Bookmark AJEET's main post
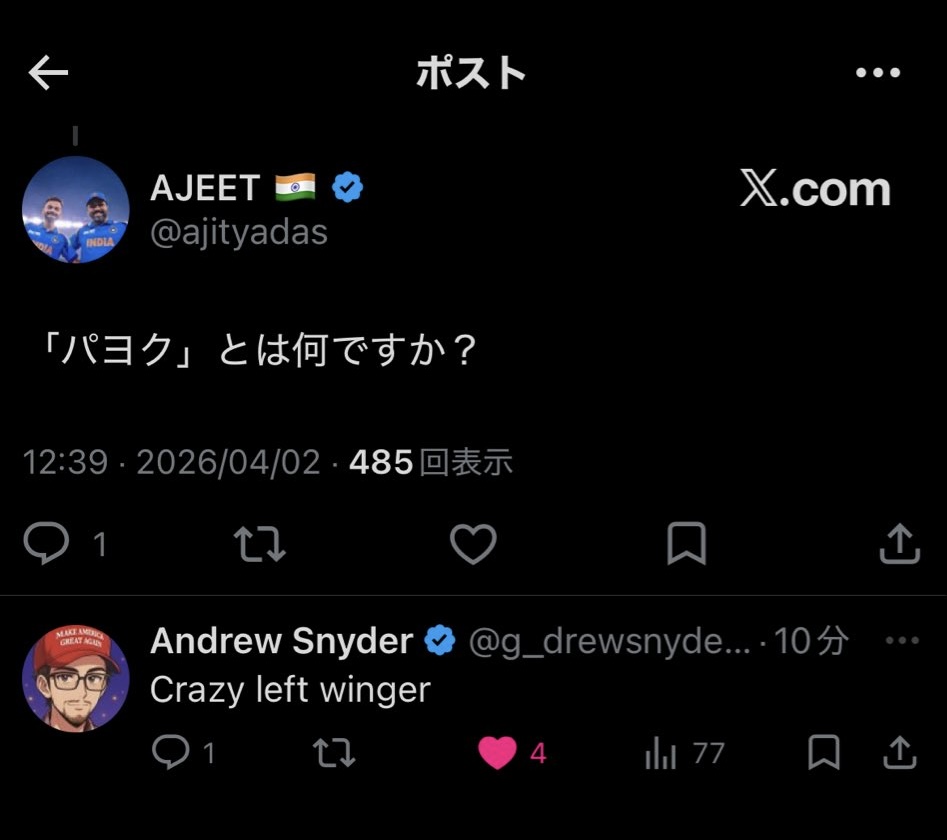Viewport: 947px width, 840px height. (x=687, y=543)
